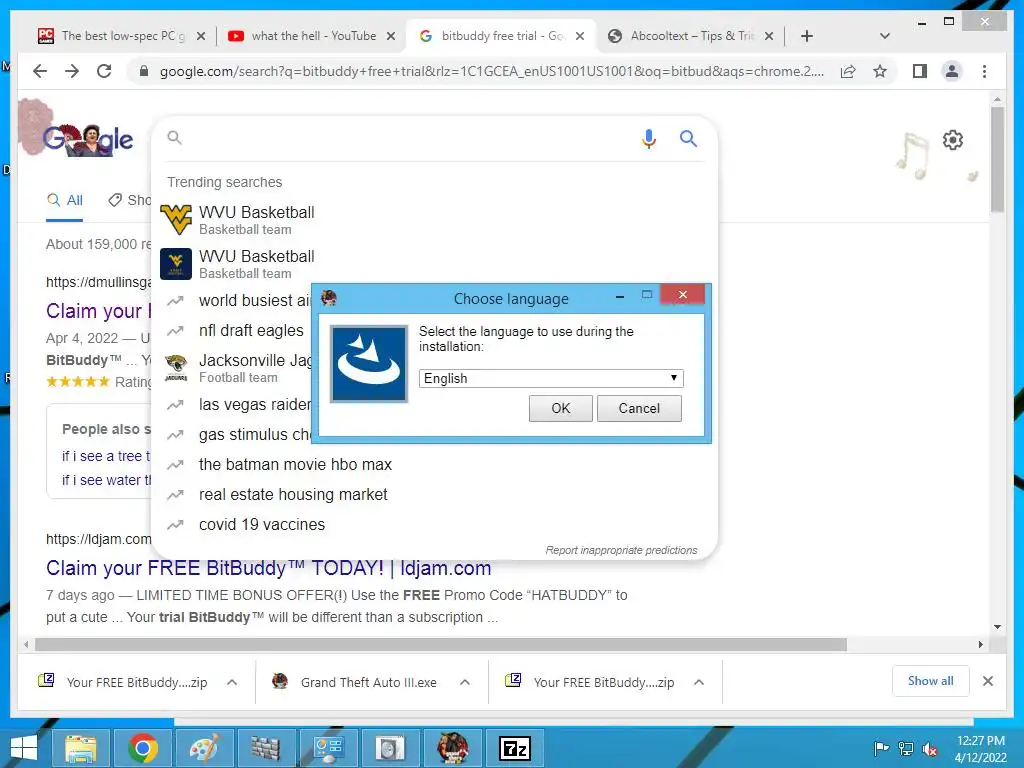Open the Windows Start menu

(x=24, y=748)
